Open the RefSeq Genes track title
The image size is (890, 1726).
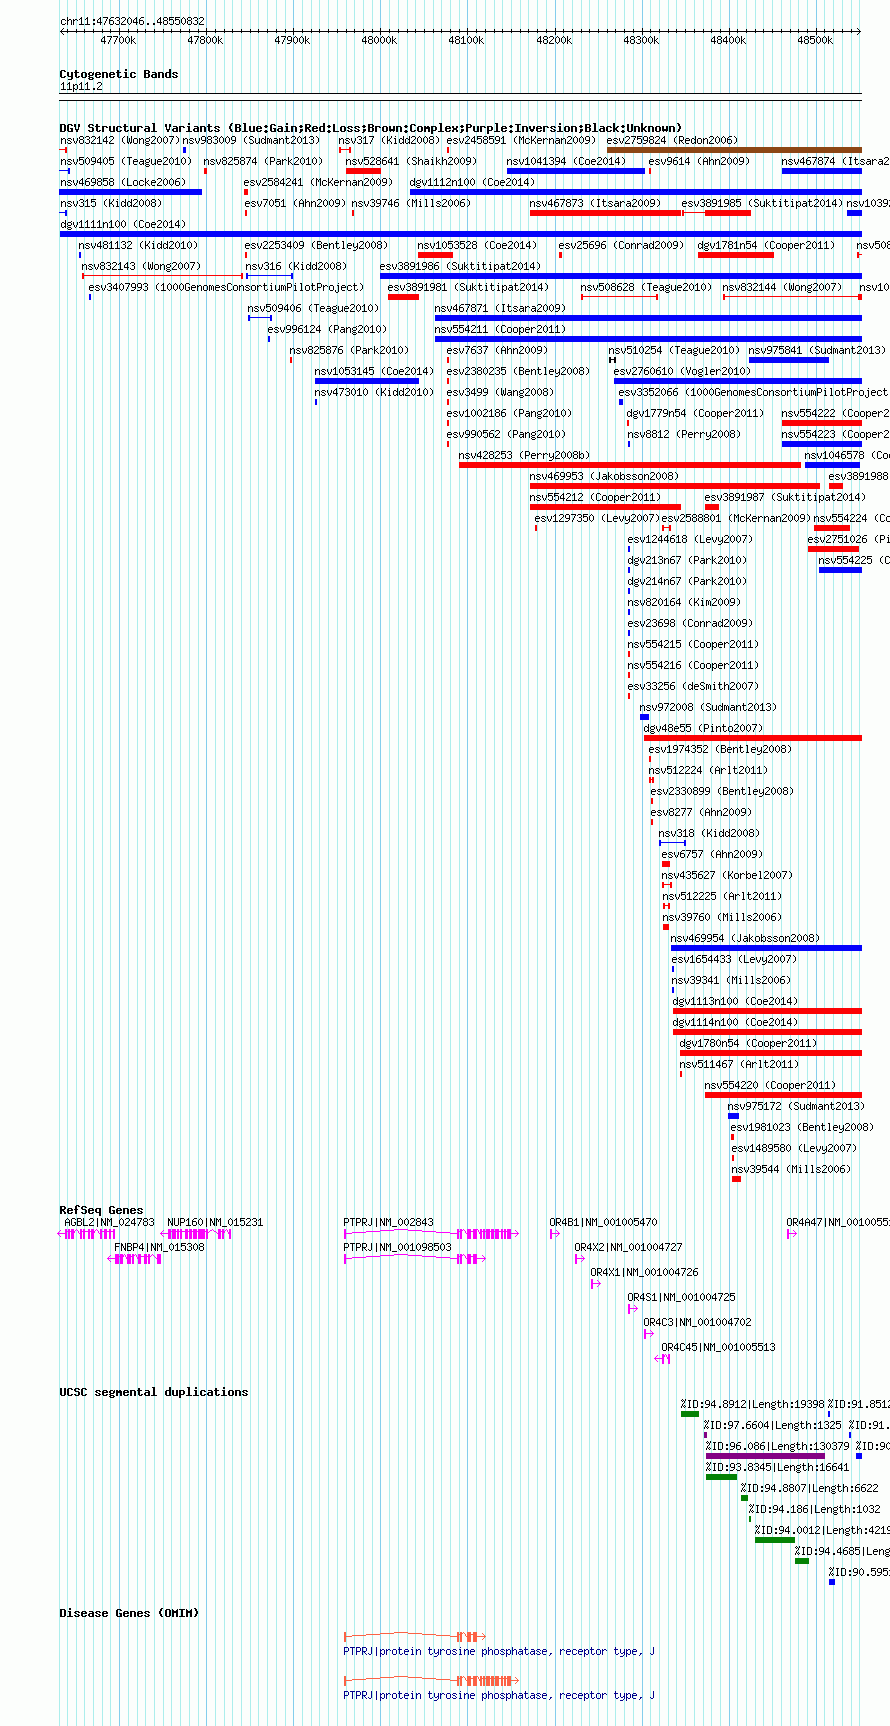(x=101, y=1210)
